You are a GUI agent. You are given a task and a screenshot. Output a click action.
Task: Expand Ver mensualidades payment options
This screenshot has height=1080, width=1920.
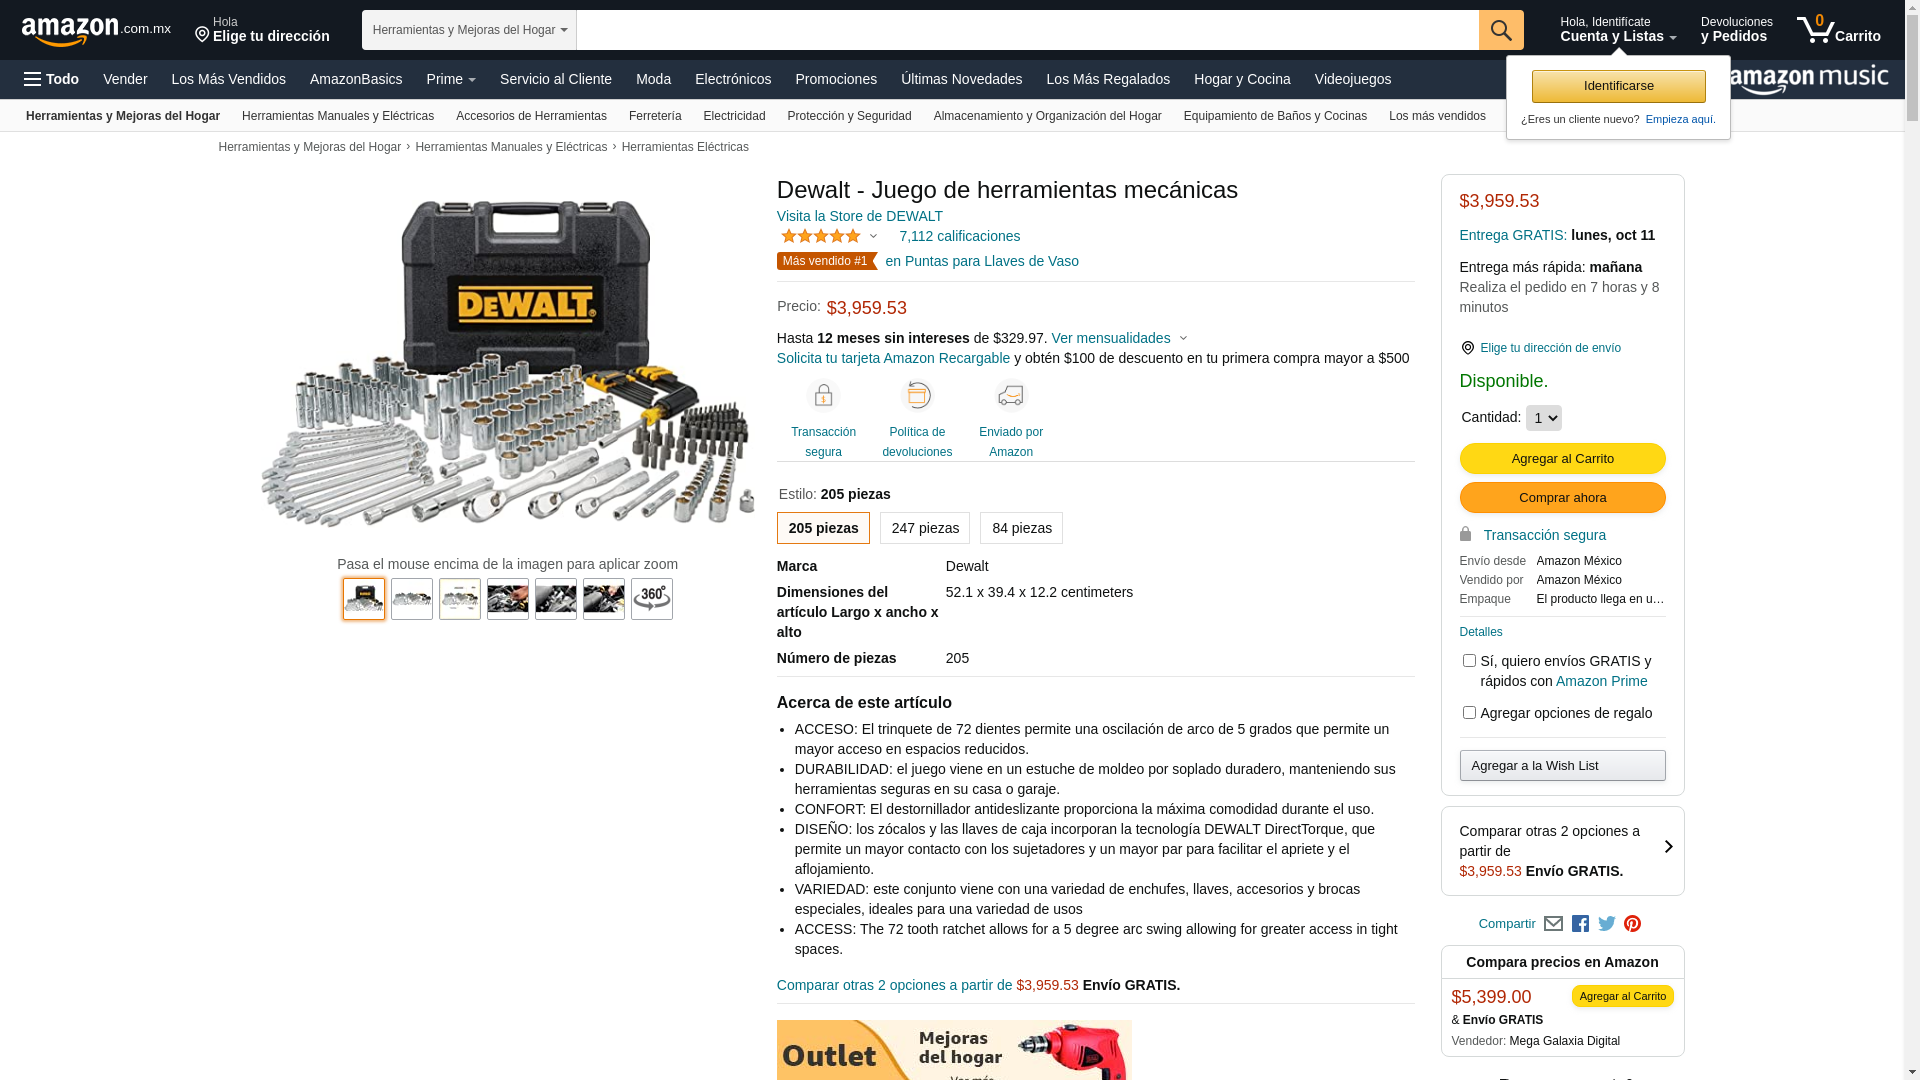point(1119,338)
